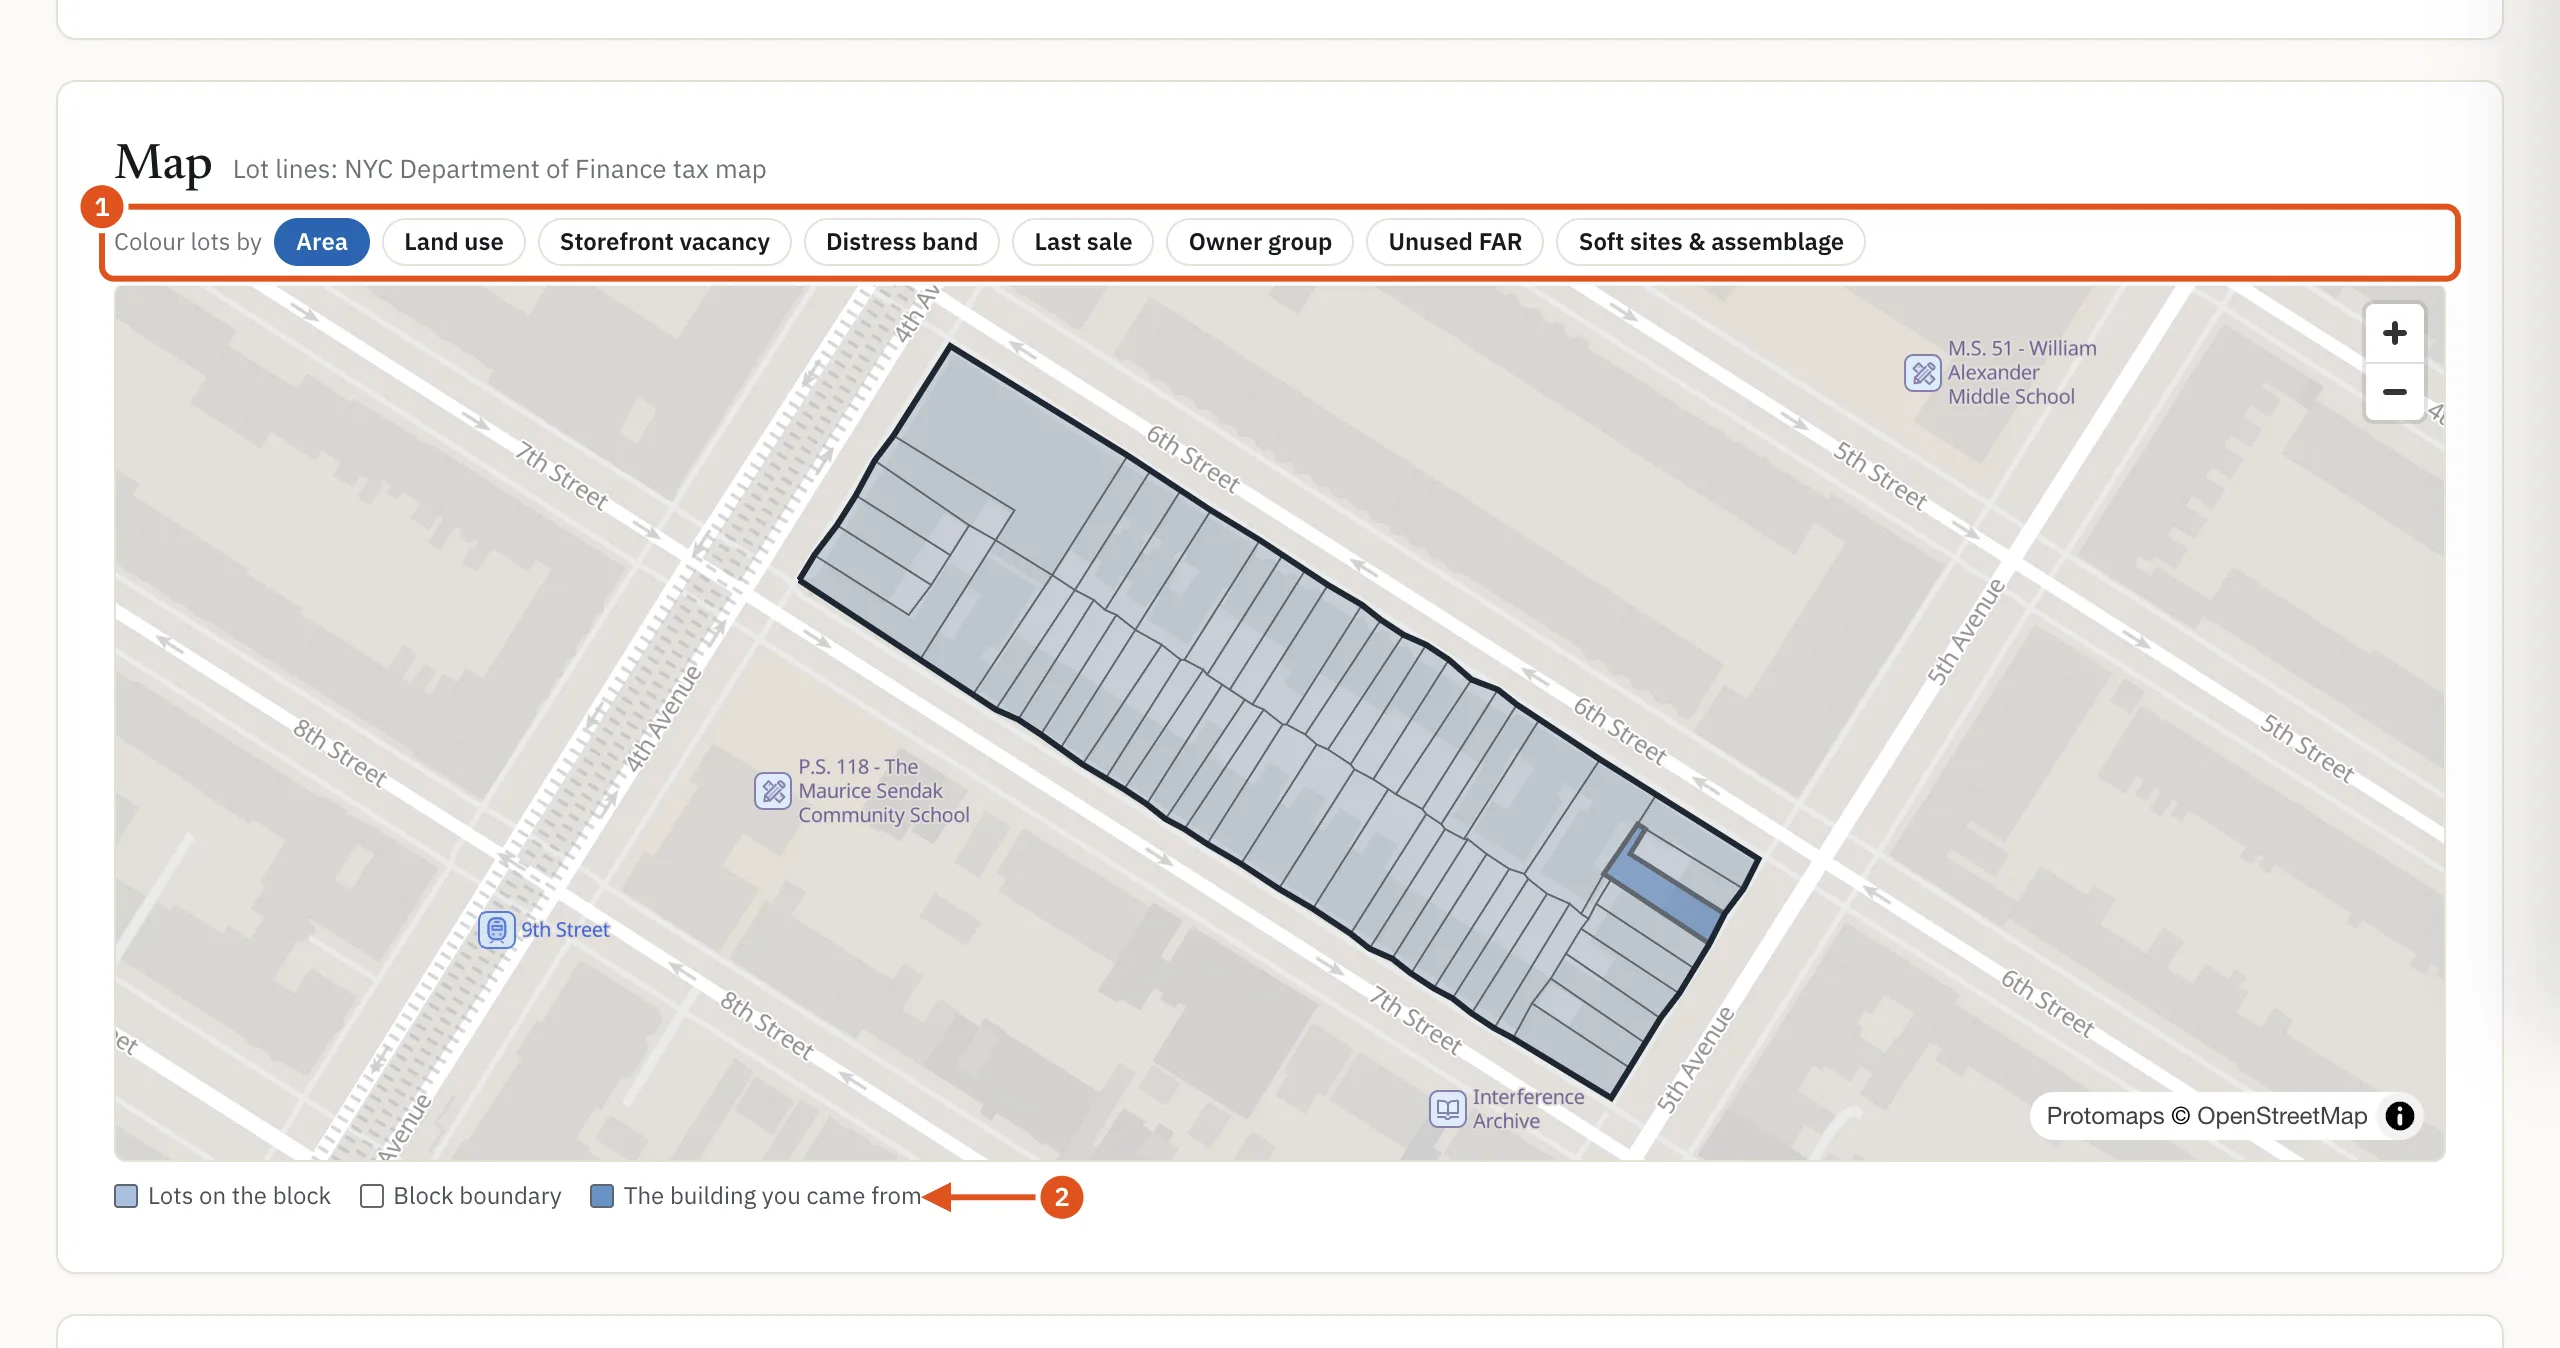Click 'The building you came from' legend text
The image size is (2560, 1348).
(772, 1196)
